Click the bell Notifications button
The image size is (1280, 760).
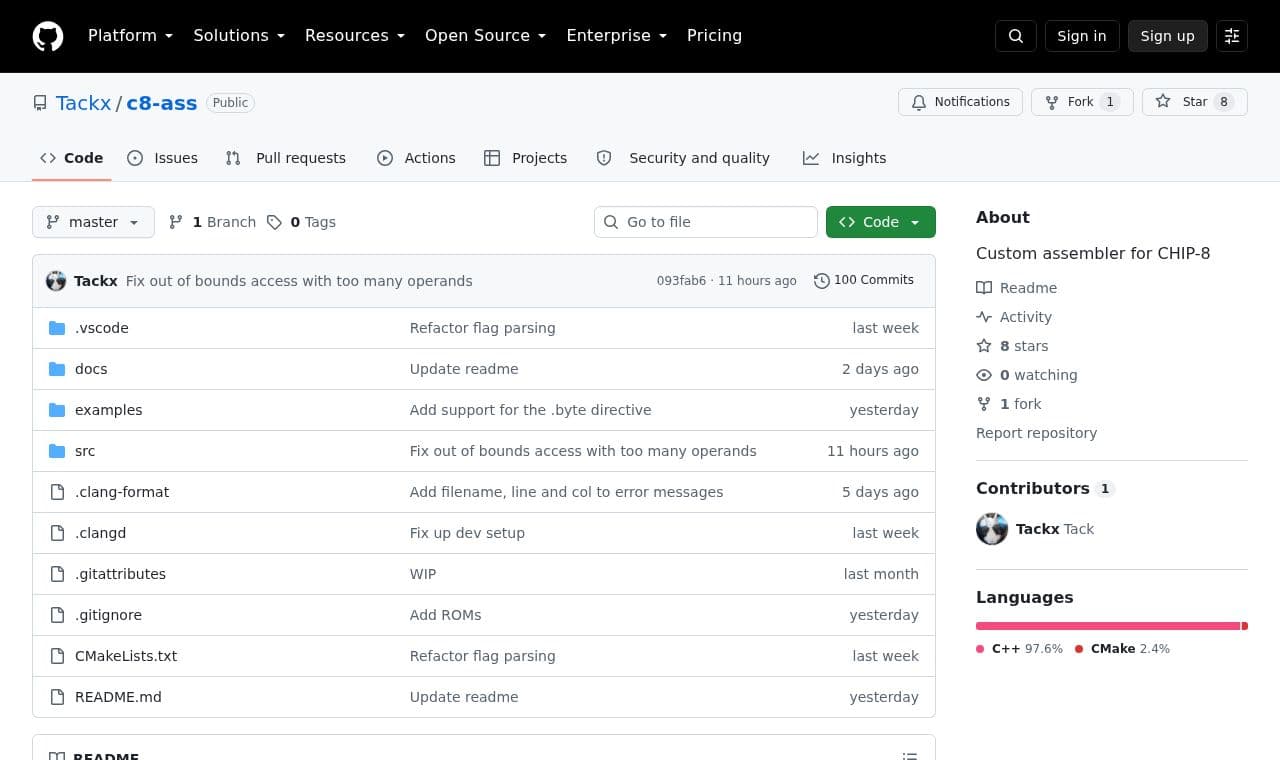point(961,102)
